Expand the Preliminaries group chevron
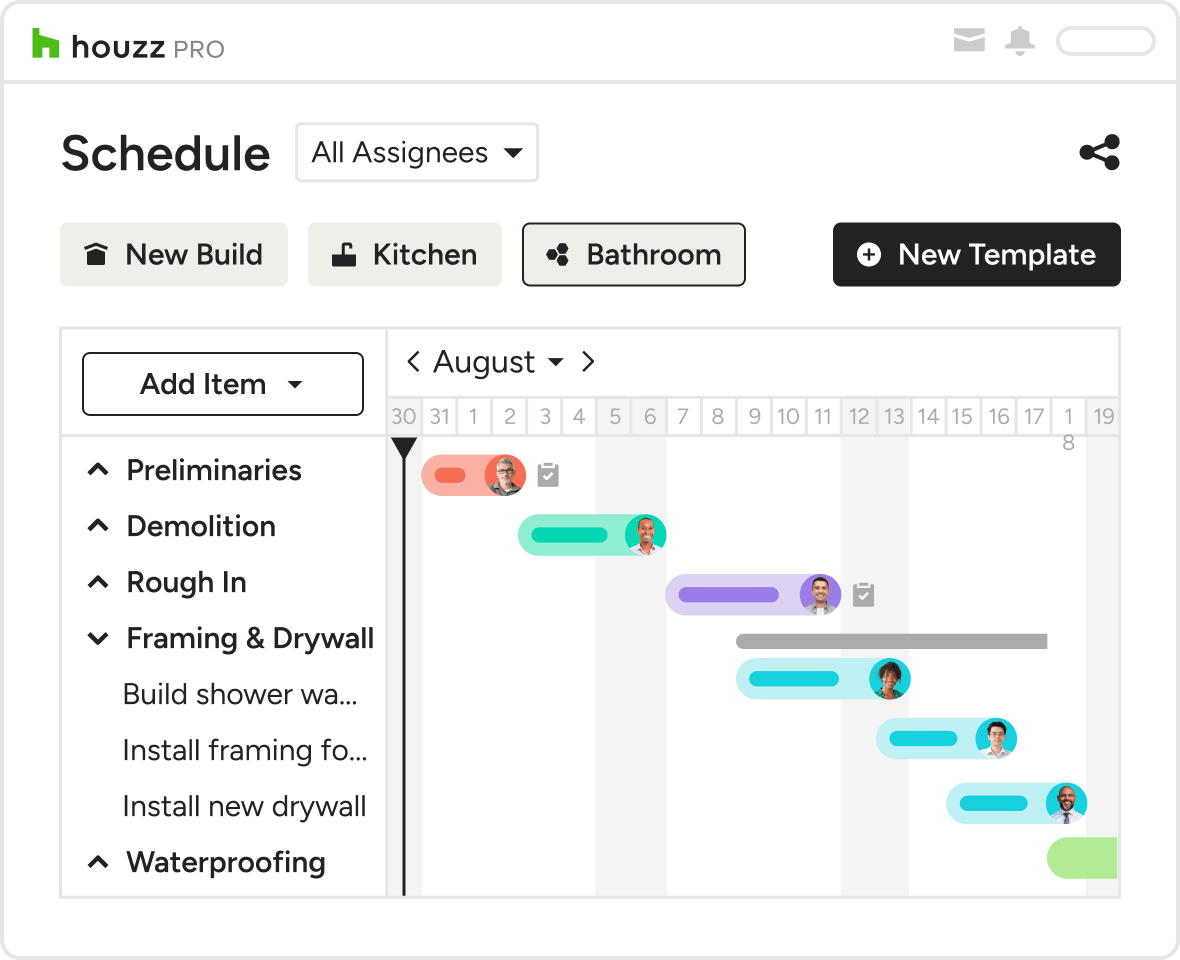Screen dimensions: 1180x960 click(x=98, y=470)
